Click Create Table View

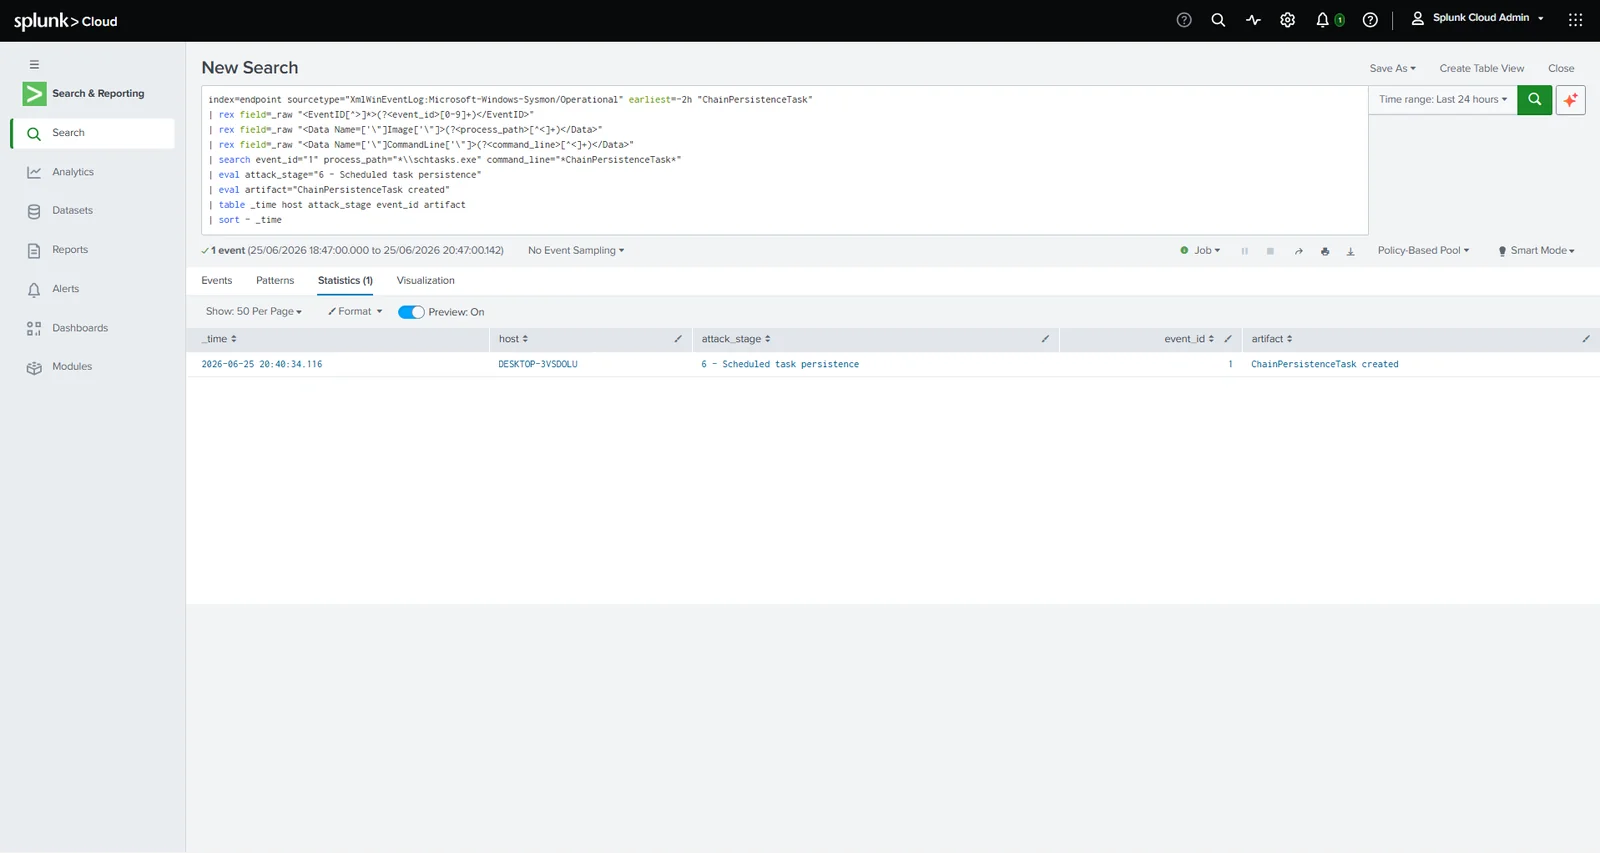(x=1482, y=69)
